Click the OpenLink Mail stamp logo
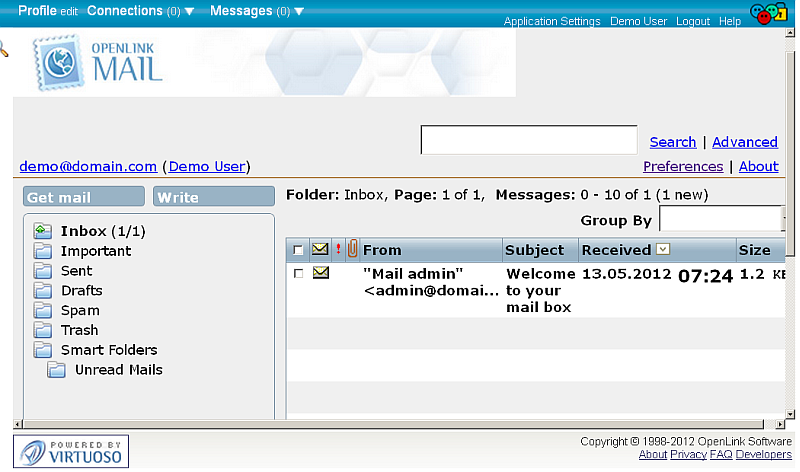 pos(59,62)
